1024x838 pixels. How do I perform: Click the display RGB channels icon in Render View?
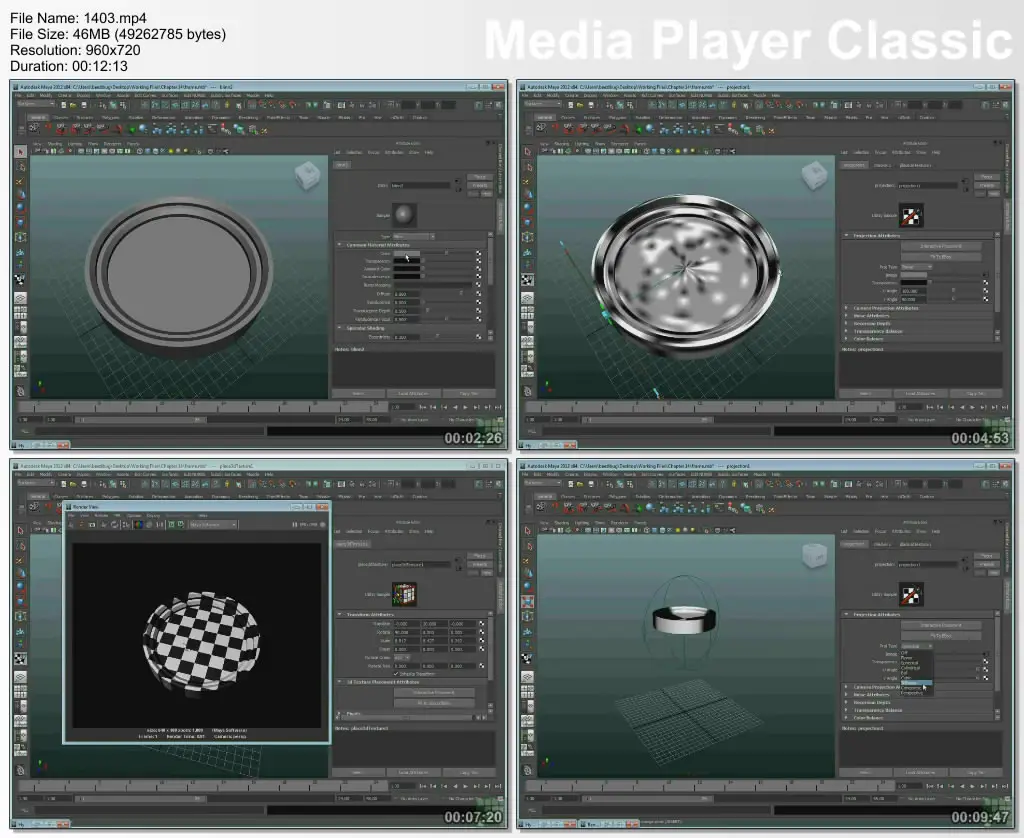tap(138, 524)
